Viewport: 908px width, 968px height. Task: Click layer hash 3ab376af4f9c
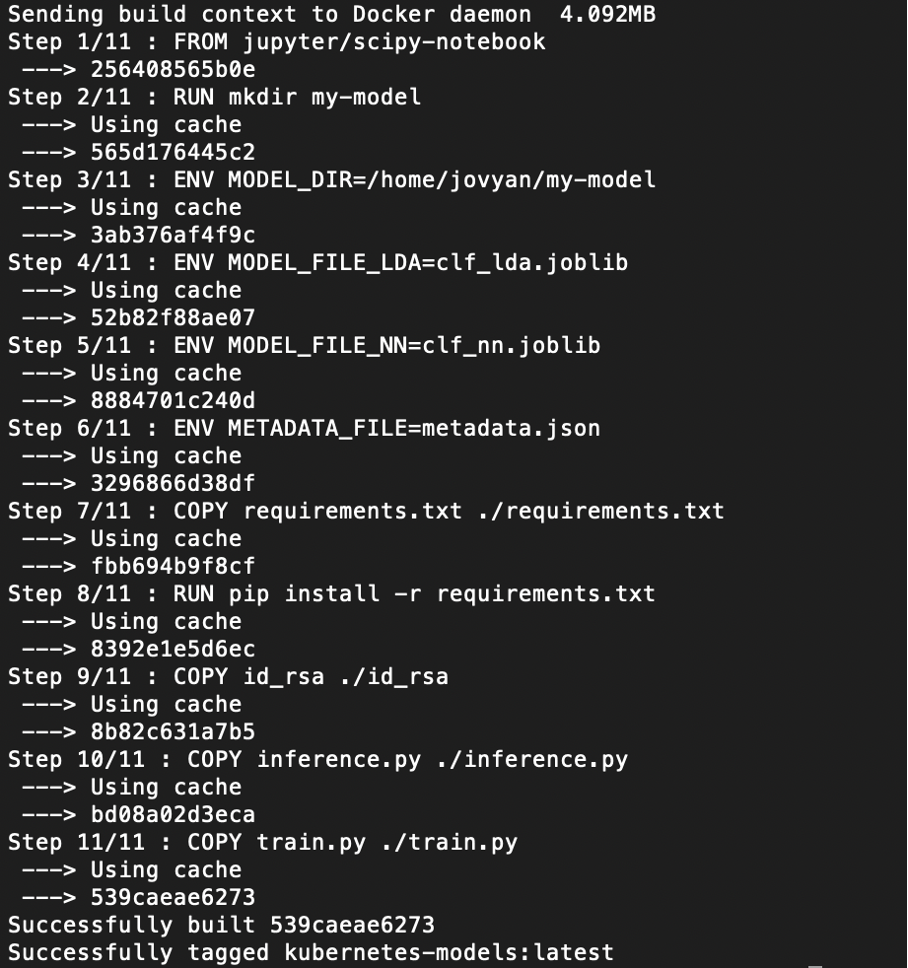tap(172, 235)
